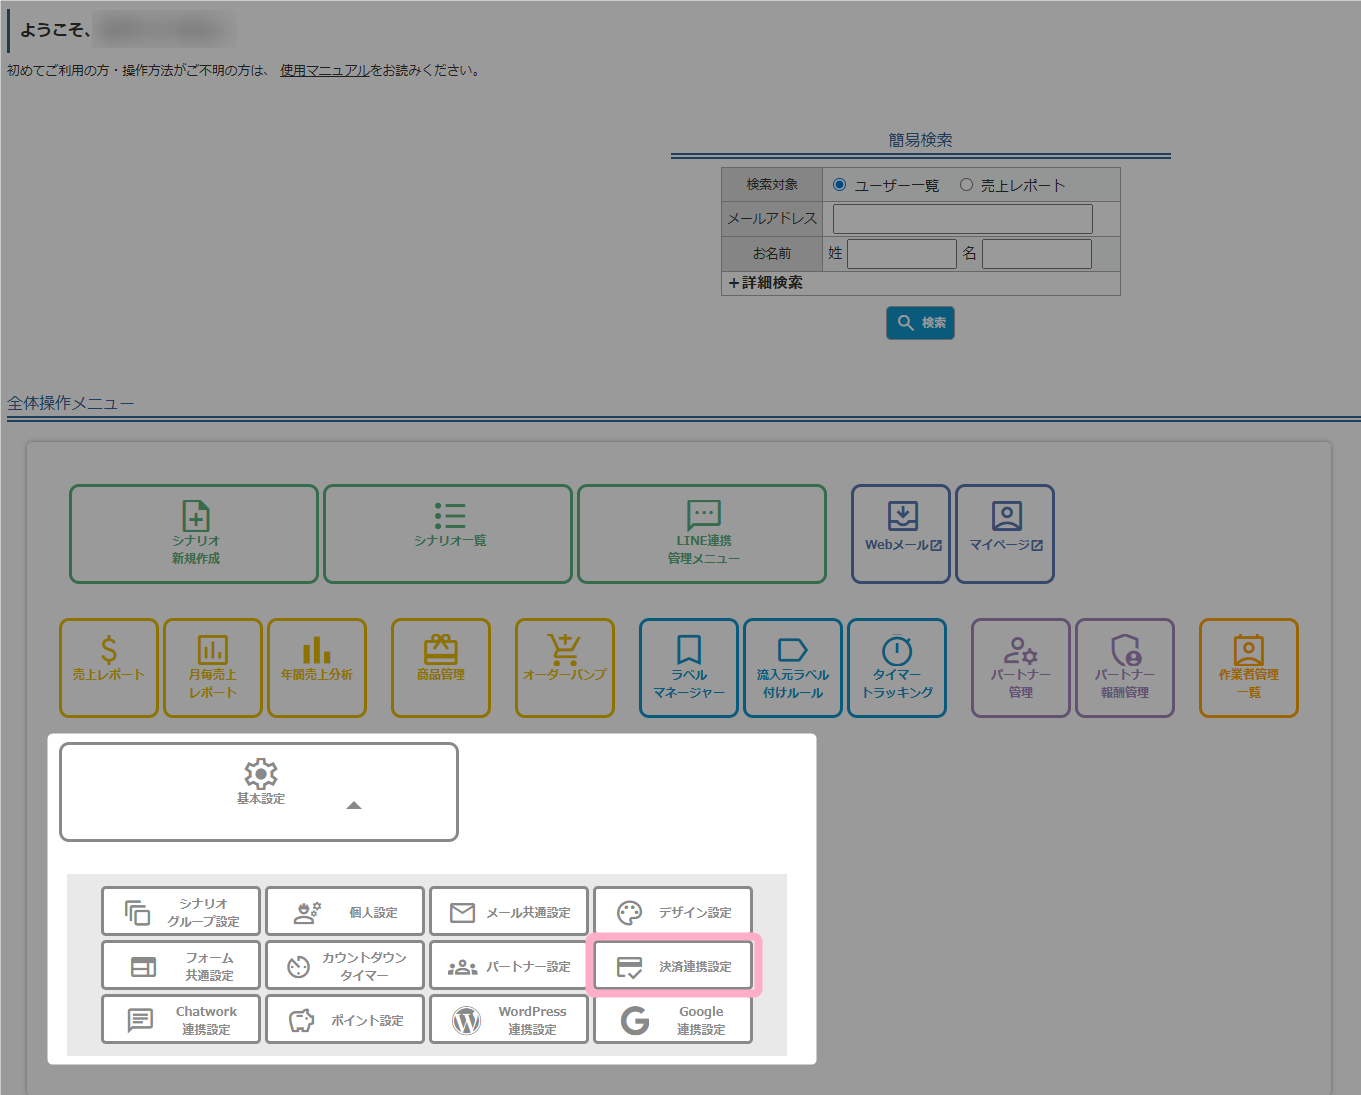The image size is (1361, 1095).
Task: Click the メールアドレス input field
Action: 962,219
